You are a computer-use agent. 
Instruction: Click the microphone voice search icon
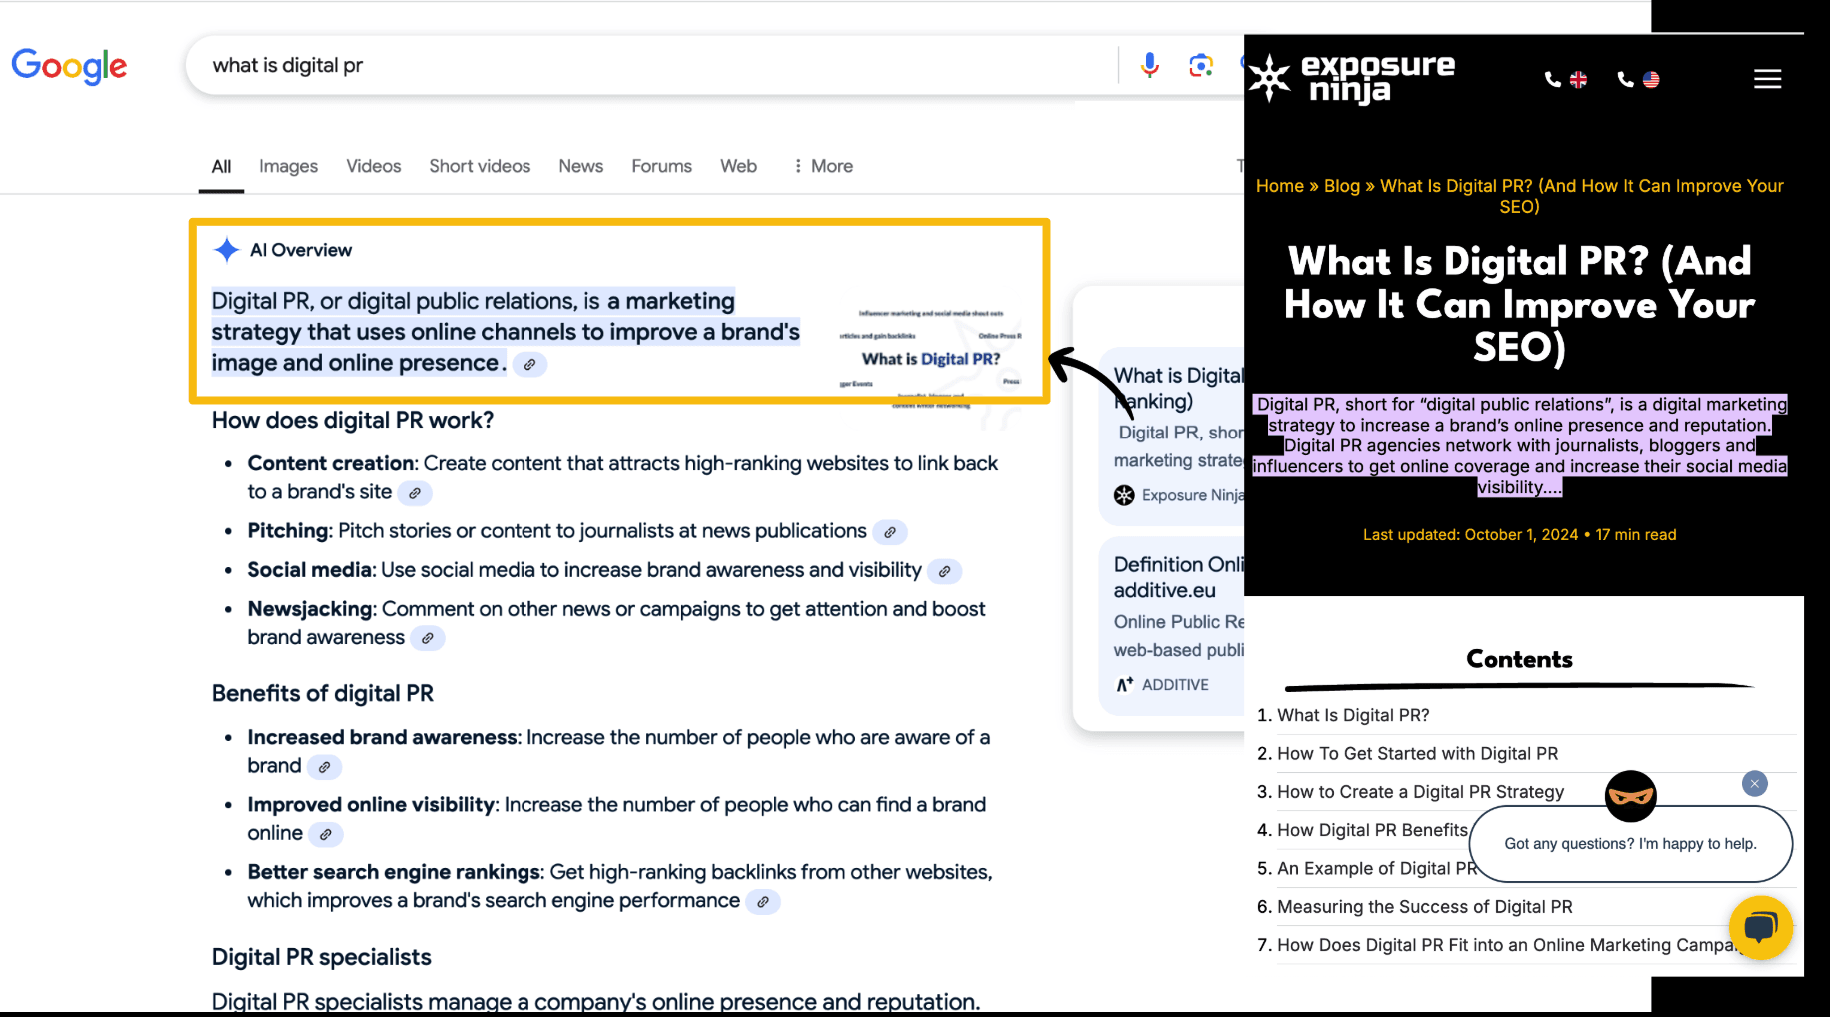tap(1150, 65)
